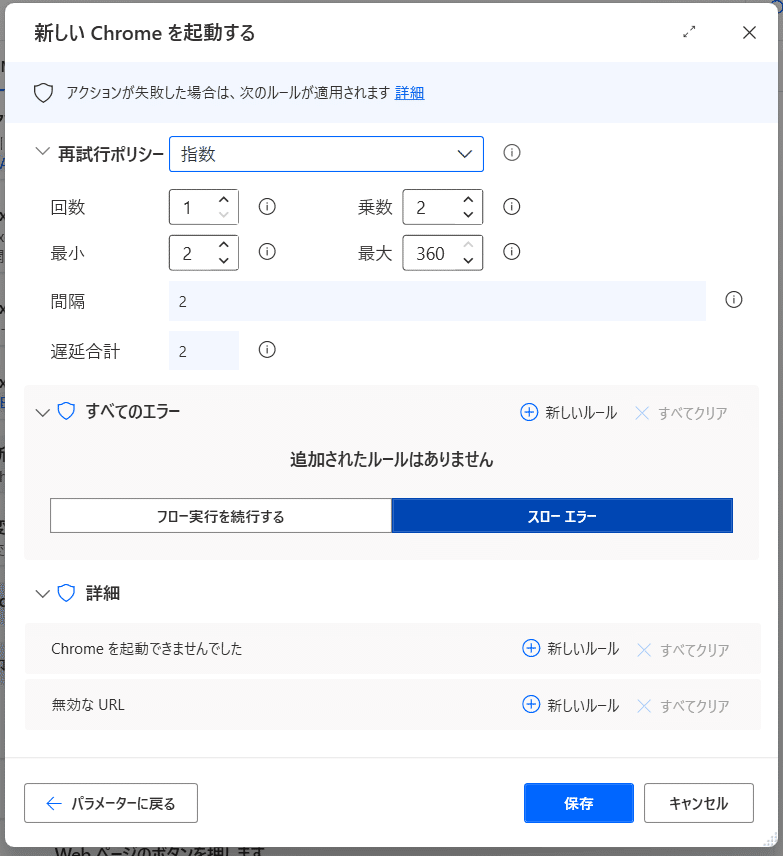Increase the 乗数 value with up arrow
783x856 pixels.
468,200
